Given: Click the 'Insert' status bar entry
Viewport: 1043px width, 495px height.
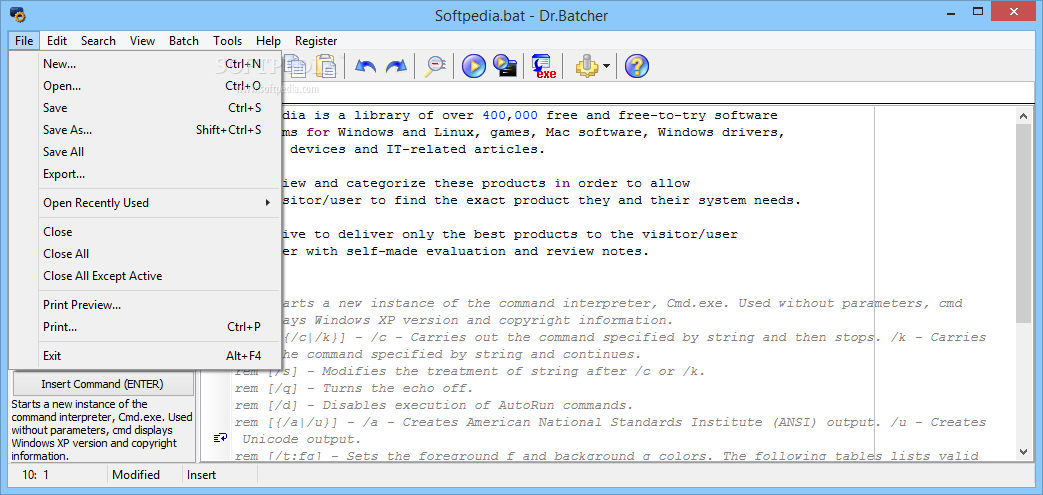Looking at the screenshot, I should [202, 475].
